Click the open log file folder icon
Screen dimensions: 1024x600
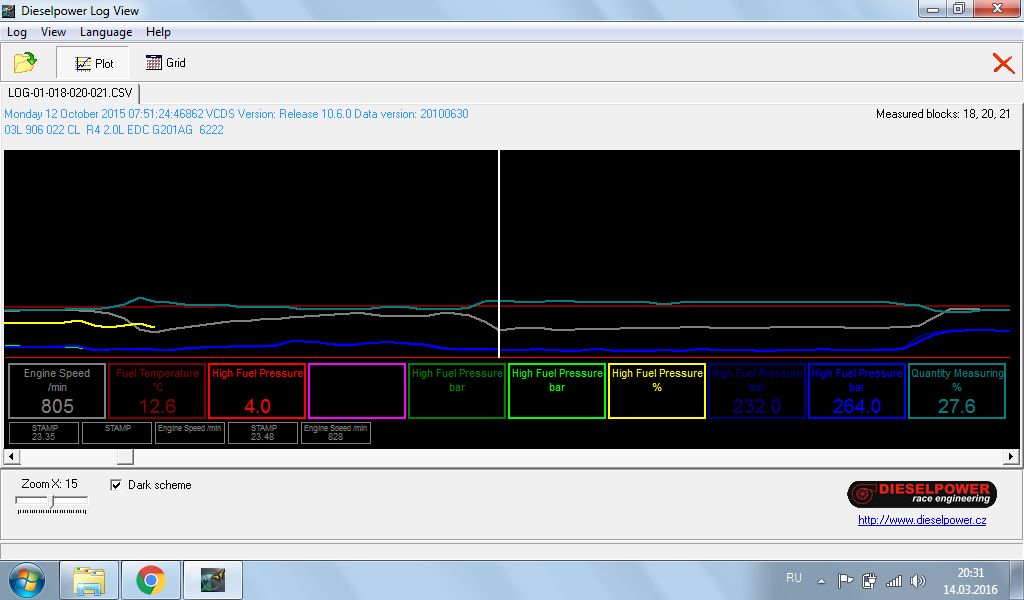pos(25,63)
